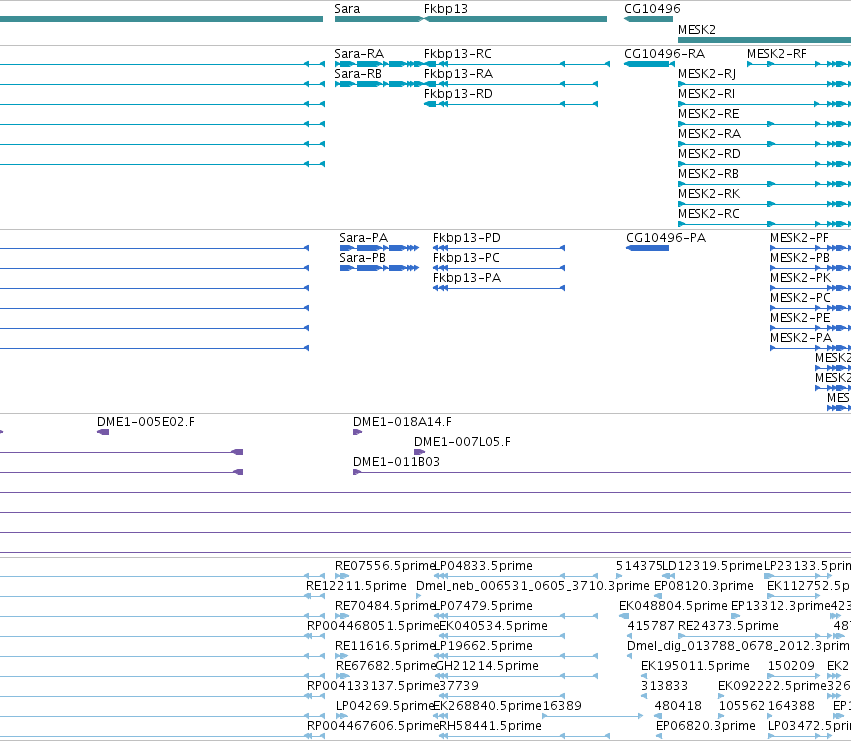
Task: Select EST EP06820.3prime
Action: point(659,737)
